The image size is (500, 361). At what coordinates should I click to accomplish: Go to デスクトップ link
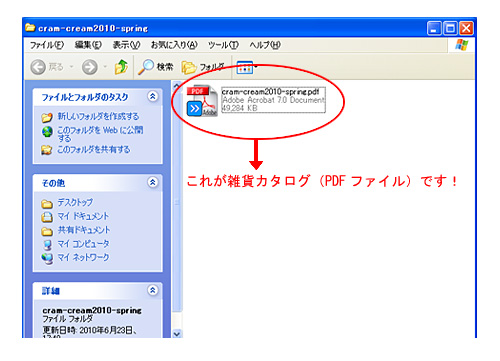coord(75,202)
